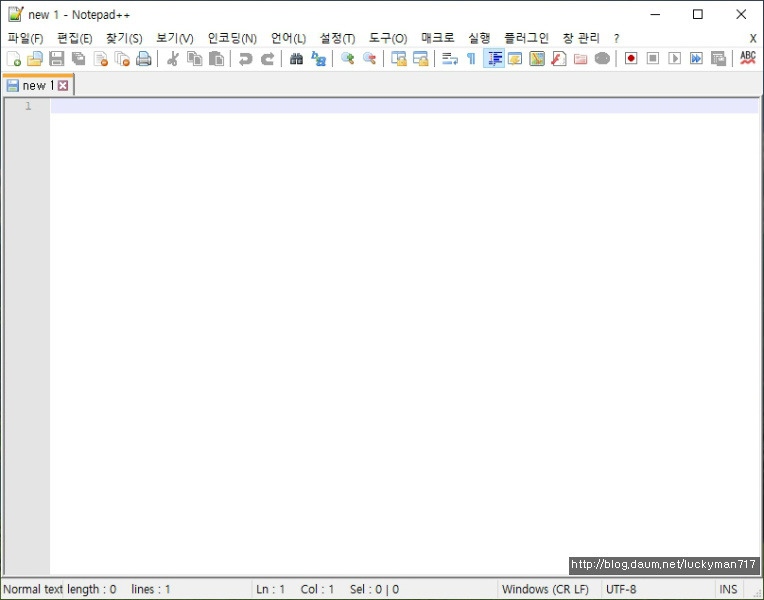Open the Function List icon
The width and height of the screenshot is (764, 600).
point(558,58)
